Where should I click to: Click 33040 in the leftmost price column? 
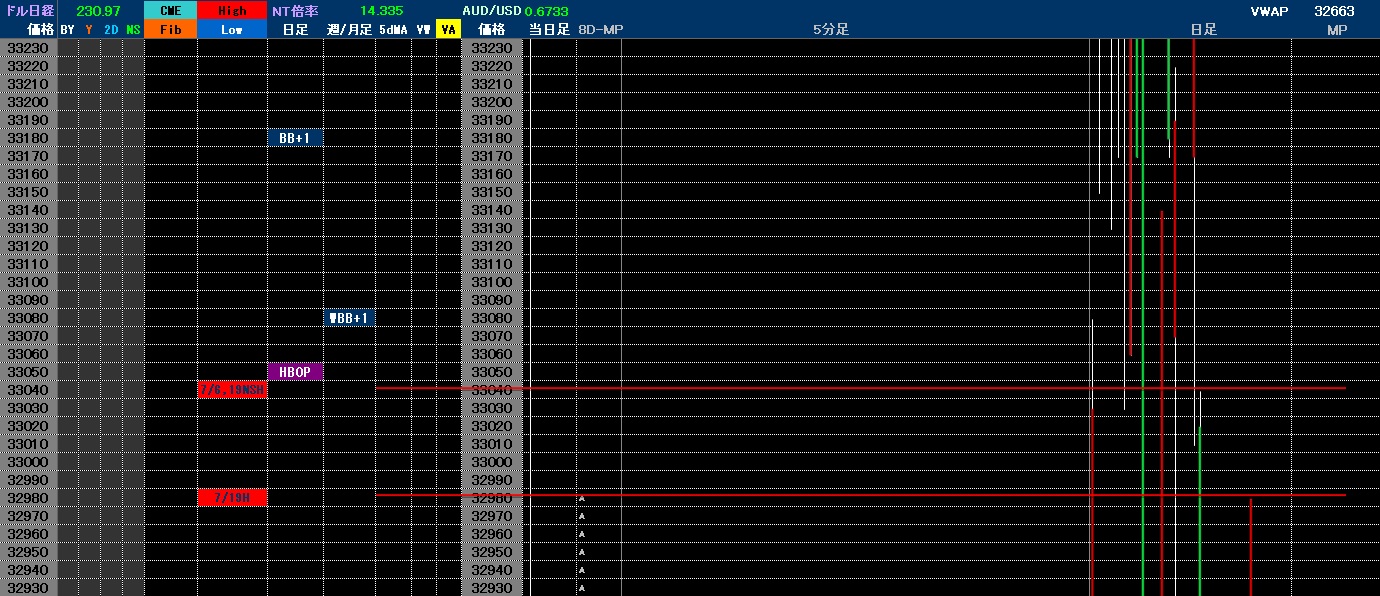point(28,390)
